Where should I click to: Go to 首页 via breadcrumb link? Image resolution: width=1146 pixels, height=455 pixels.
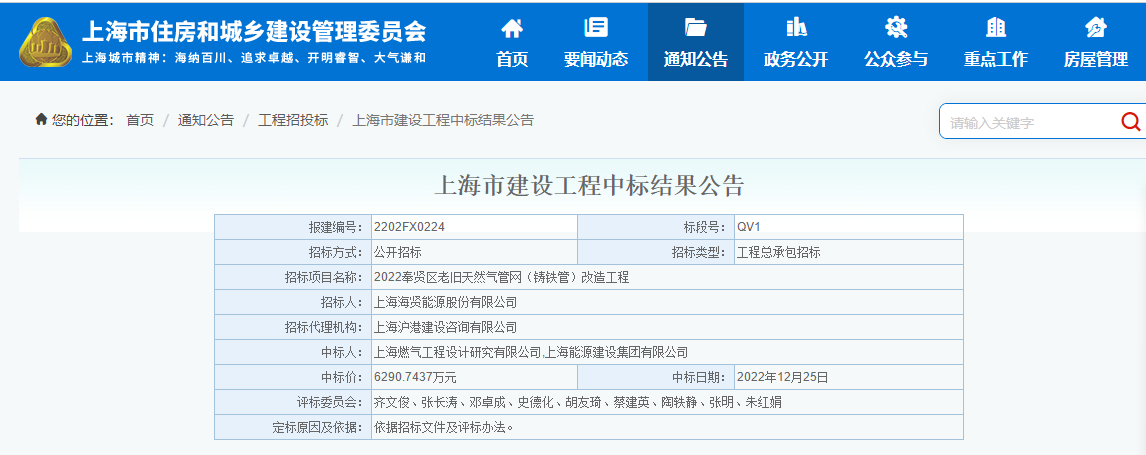(140, 120)
